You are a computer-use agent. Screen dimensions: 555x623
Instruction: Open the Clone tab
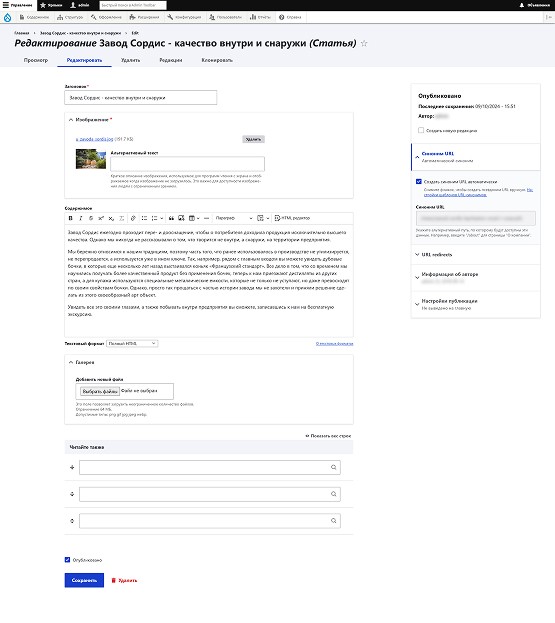(217, 60)
